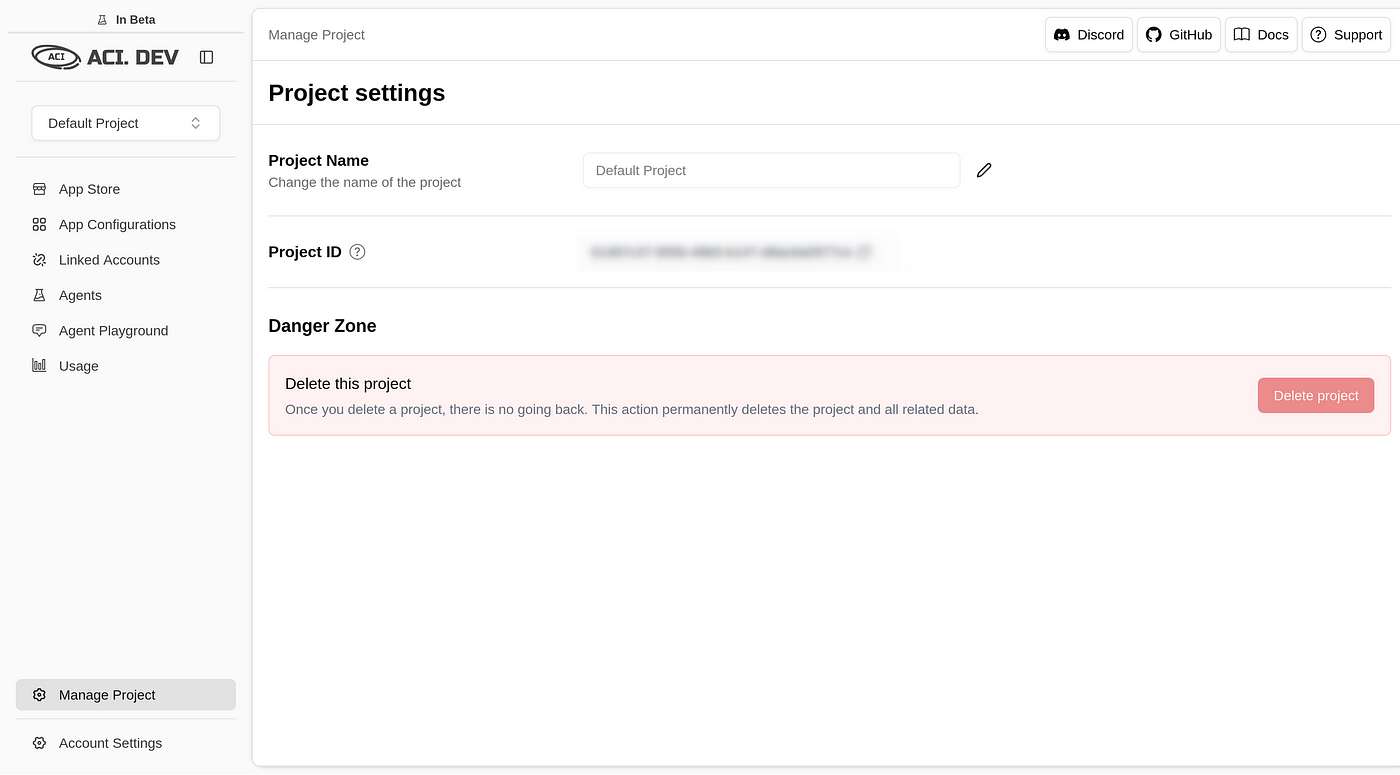Open the Default Project selector dropdown
The width and height of the screenshot is (1400, 775).
pos(126,123)
